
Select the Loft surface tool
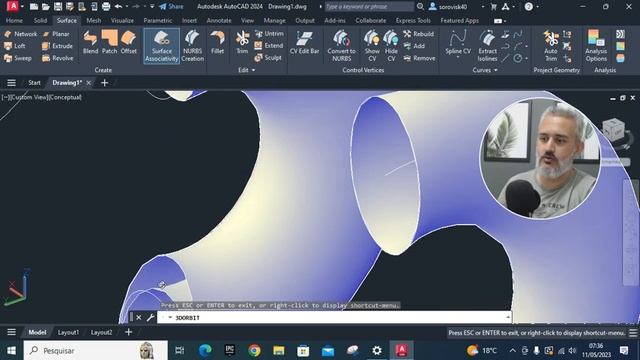(x=15, y=46)
